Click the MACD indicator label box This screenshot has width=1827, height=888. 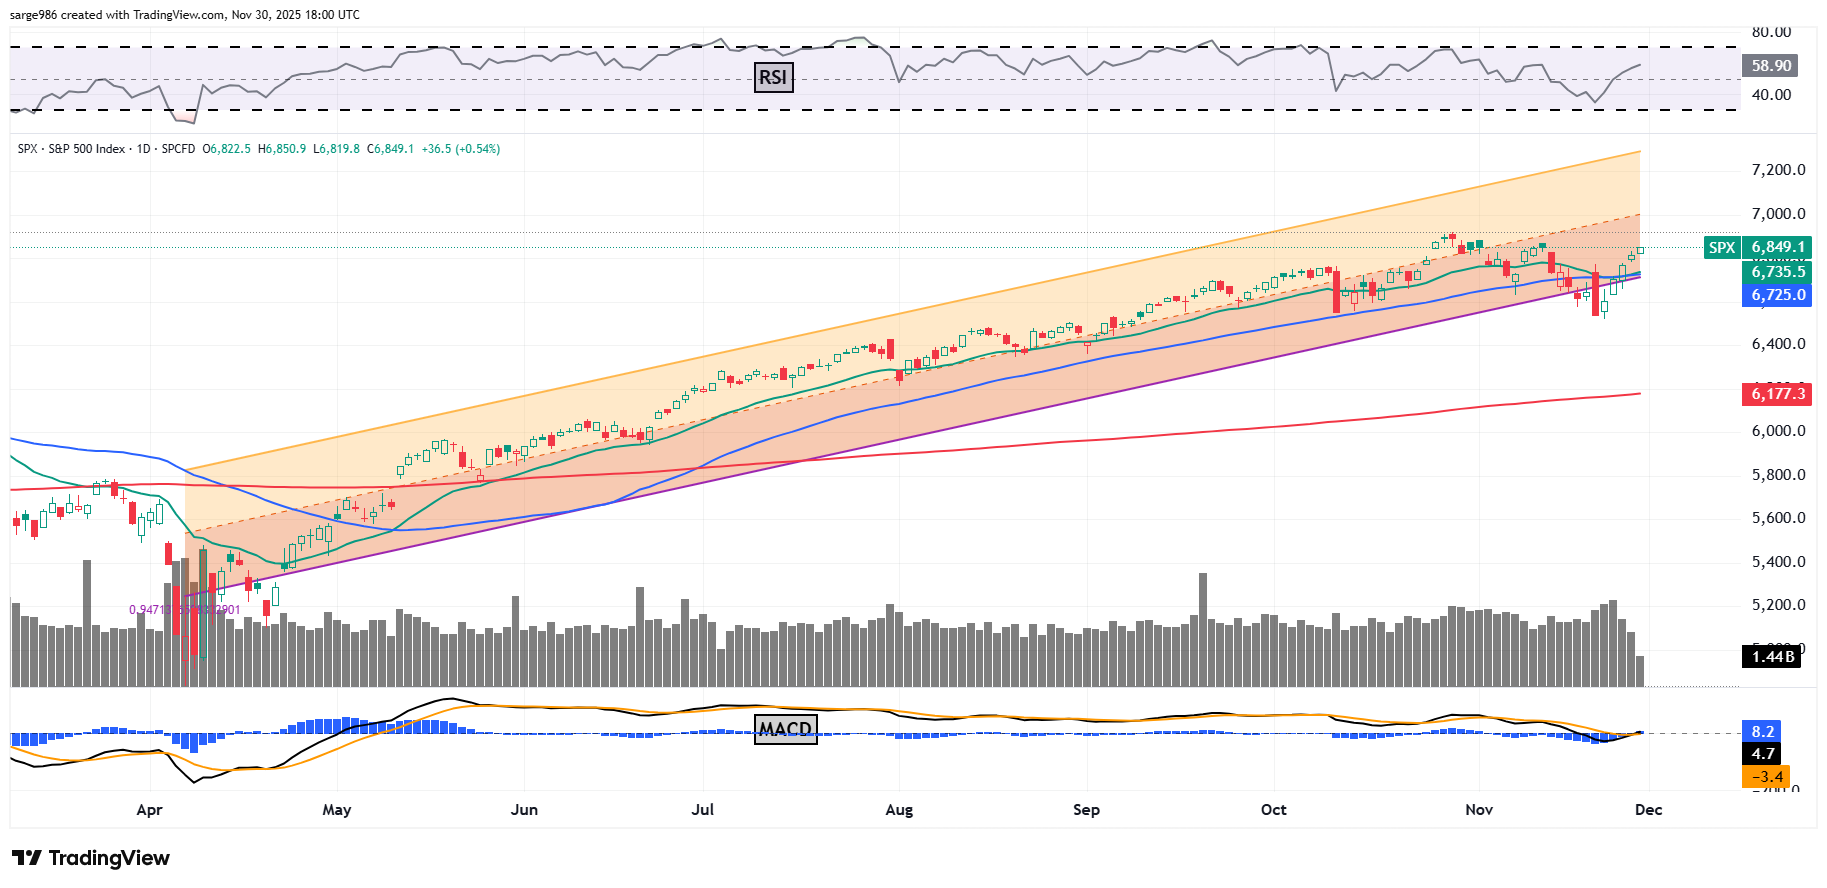pos(785,729)
